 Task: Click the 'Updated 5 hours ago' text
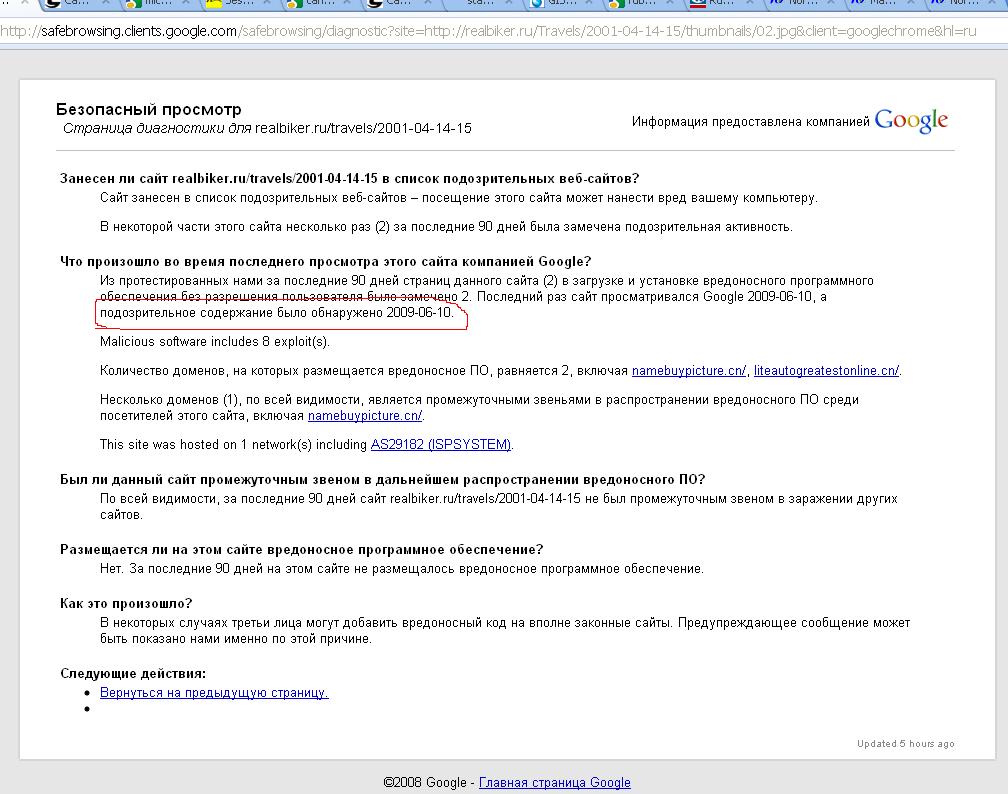coord(905,744)
